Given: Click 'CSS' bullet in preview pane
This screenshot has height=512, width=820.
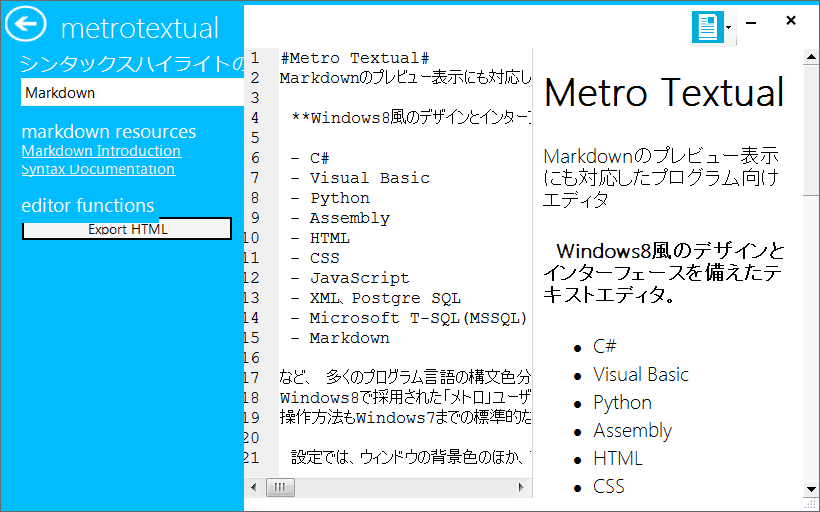Looking at the screenshot, I should pos(609,486).
